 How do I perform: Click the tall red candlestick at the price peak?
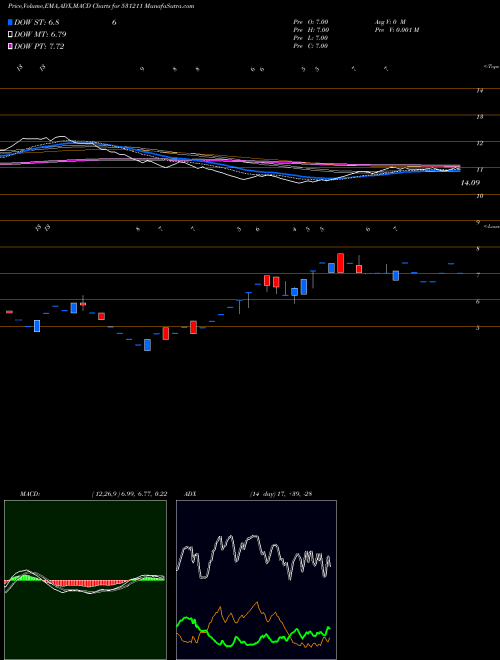(340, 263)
